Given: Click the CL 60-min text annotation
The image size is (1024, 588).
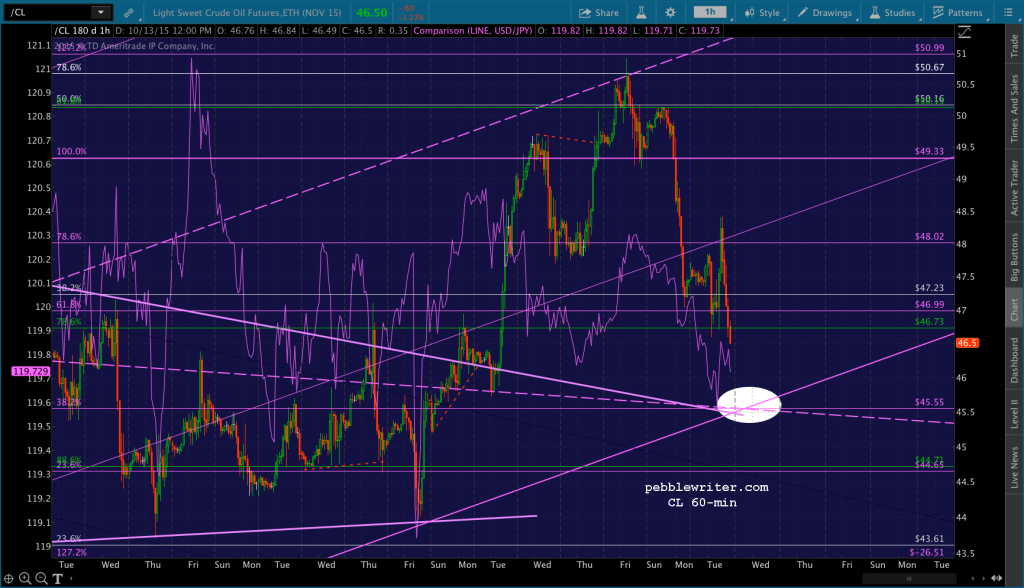Looking at the screenshot, I should pyautogui.click(x=702, y=502).
